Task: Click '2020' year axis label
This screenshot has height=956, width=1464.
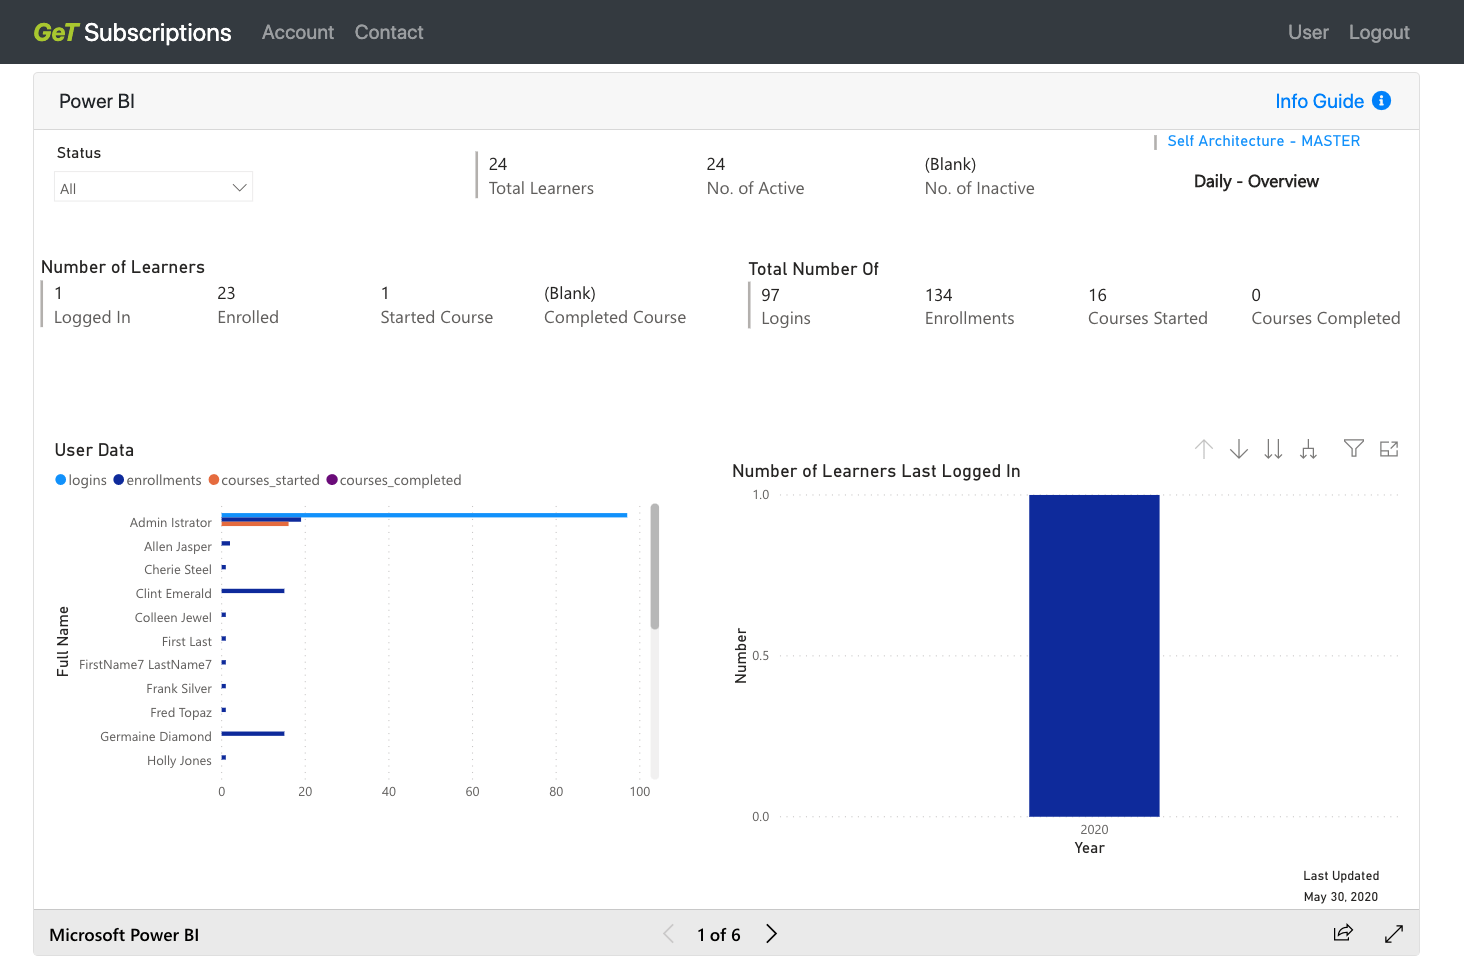Action: [1094, 830]
